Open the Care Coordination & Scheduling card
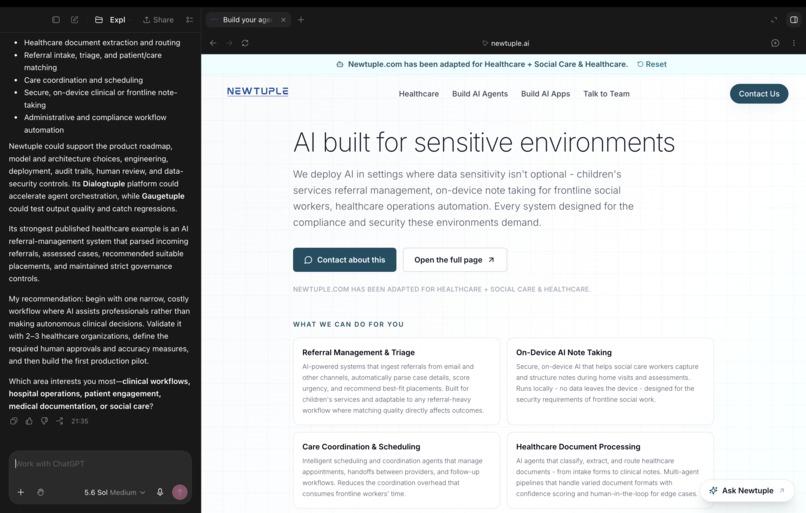The image size is (806, 513). click(x=396, y=470)
